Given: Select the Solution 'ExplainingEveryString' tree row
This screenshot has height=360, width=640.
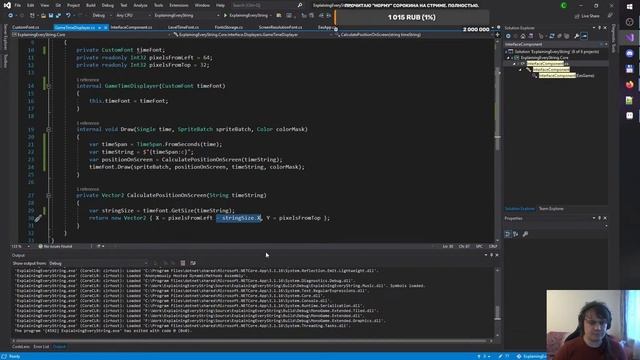Looking at the screenshot, I should click(x=557, y=52).
